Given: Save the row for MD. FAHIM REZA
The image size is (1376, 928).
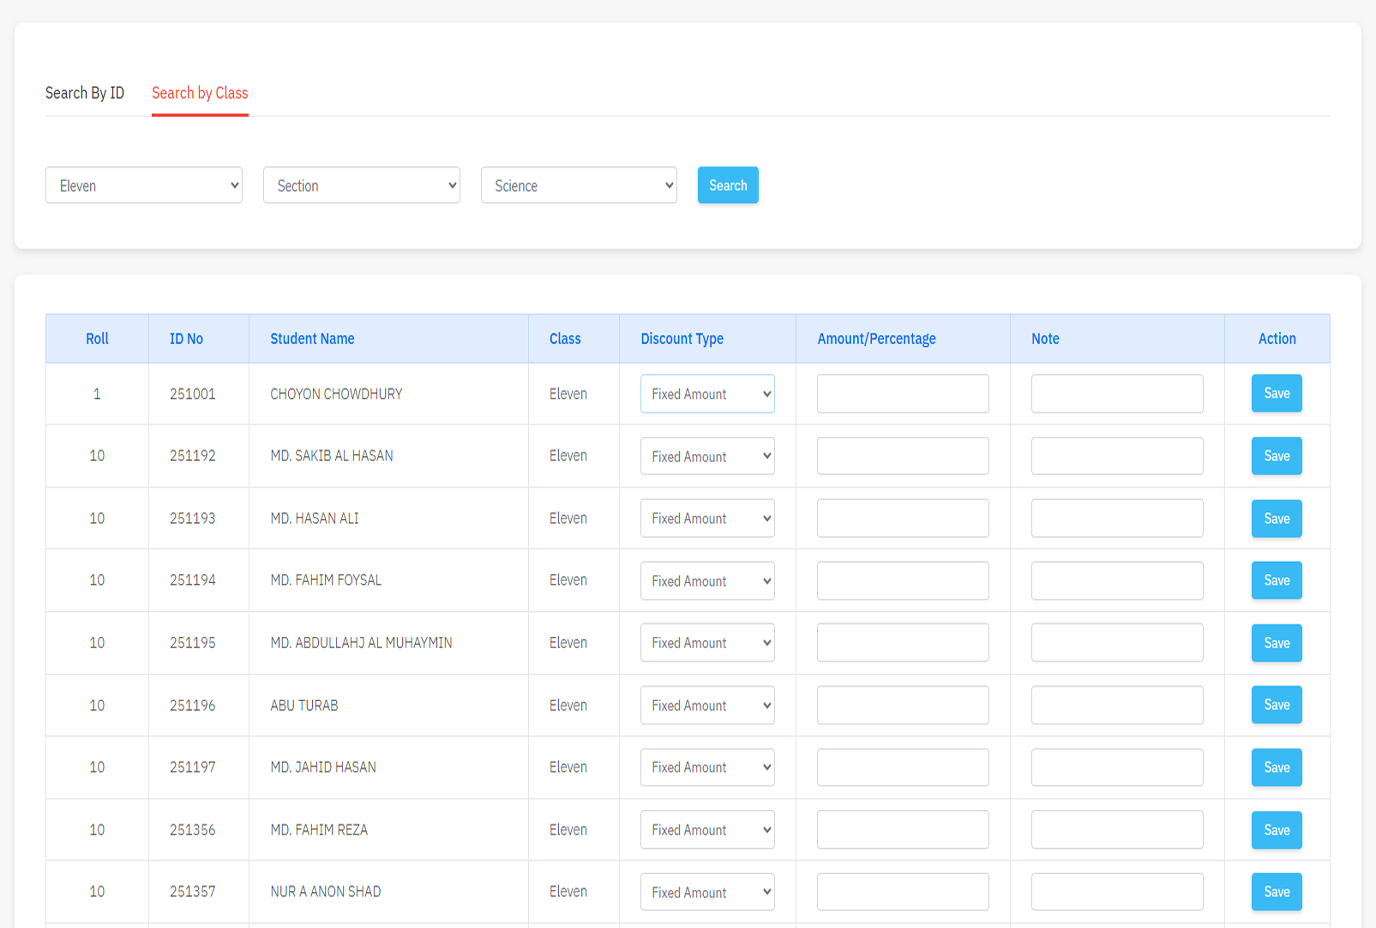Looking at the screenshot, I should point(1276,830).
